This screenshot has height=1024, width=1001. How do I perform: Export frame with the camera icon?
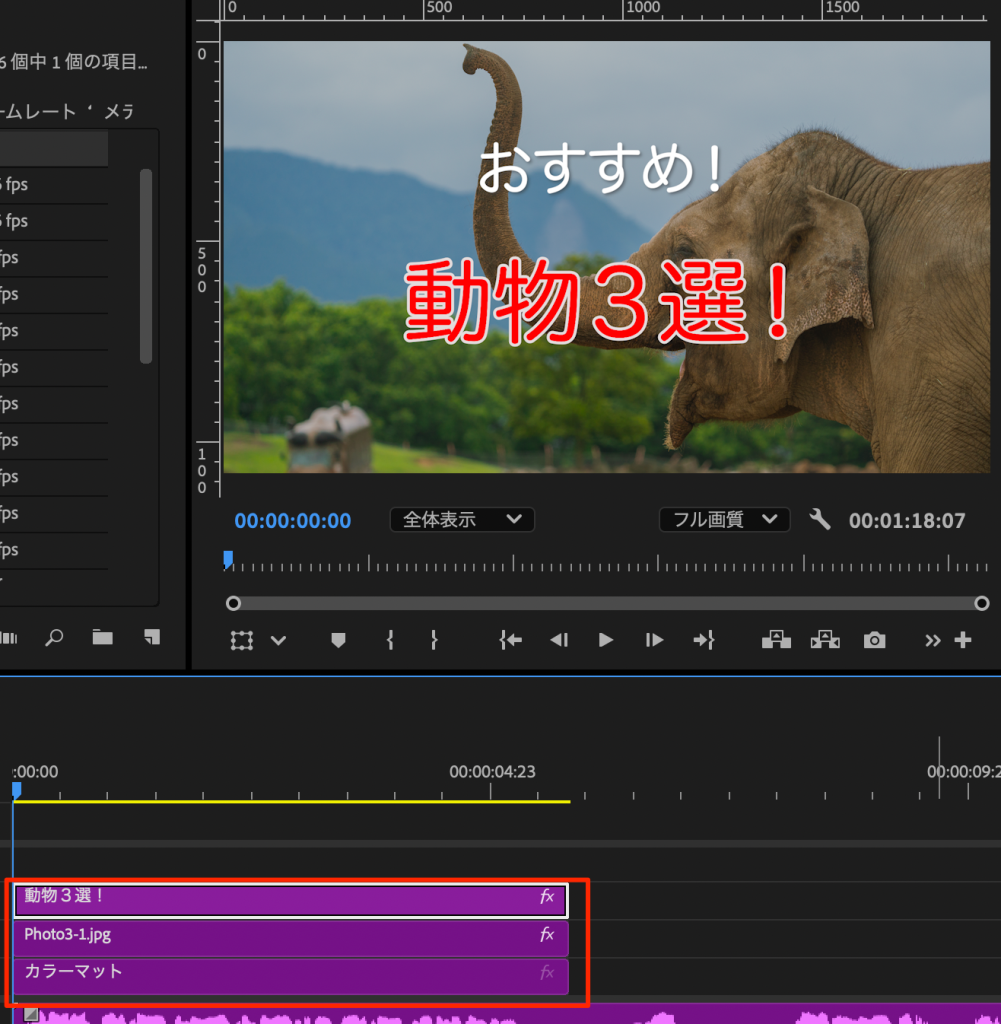point(875,640)
